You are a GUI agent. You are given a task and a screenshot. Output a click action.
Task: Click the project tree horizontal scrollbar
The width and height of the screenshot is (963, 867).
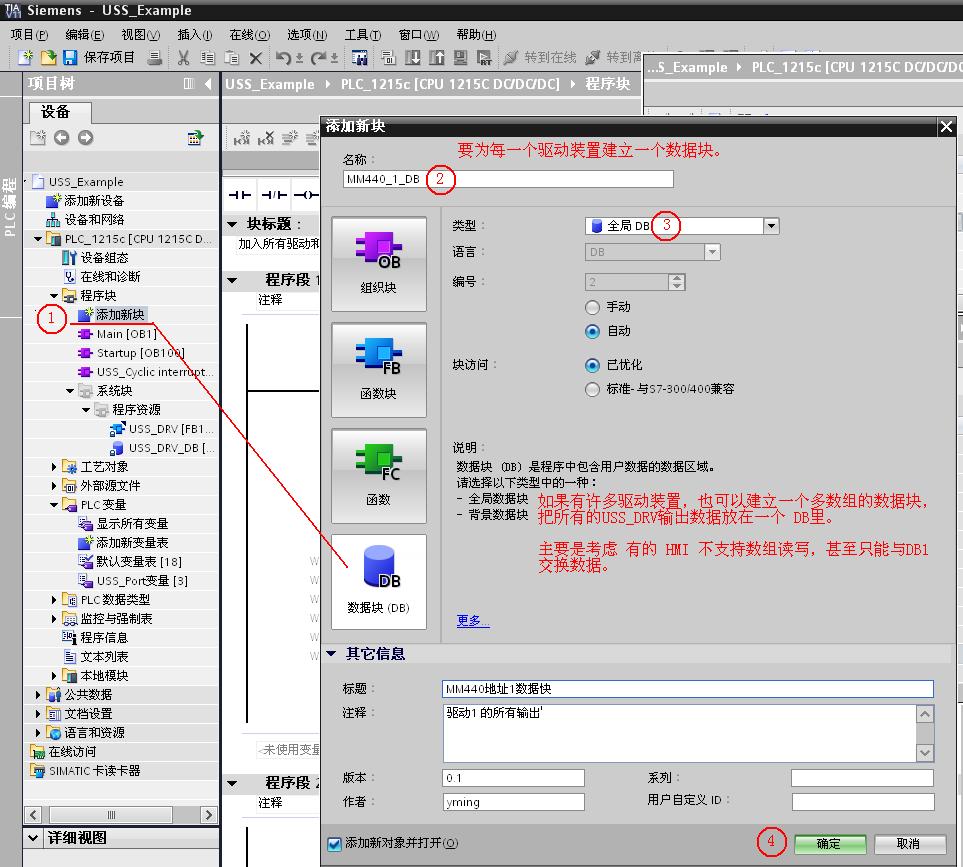tap(111, 815)
